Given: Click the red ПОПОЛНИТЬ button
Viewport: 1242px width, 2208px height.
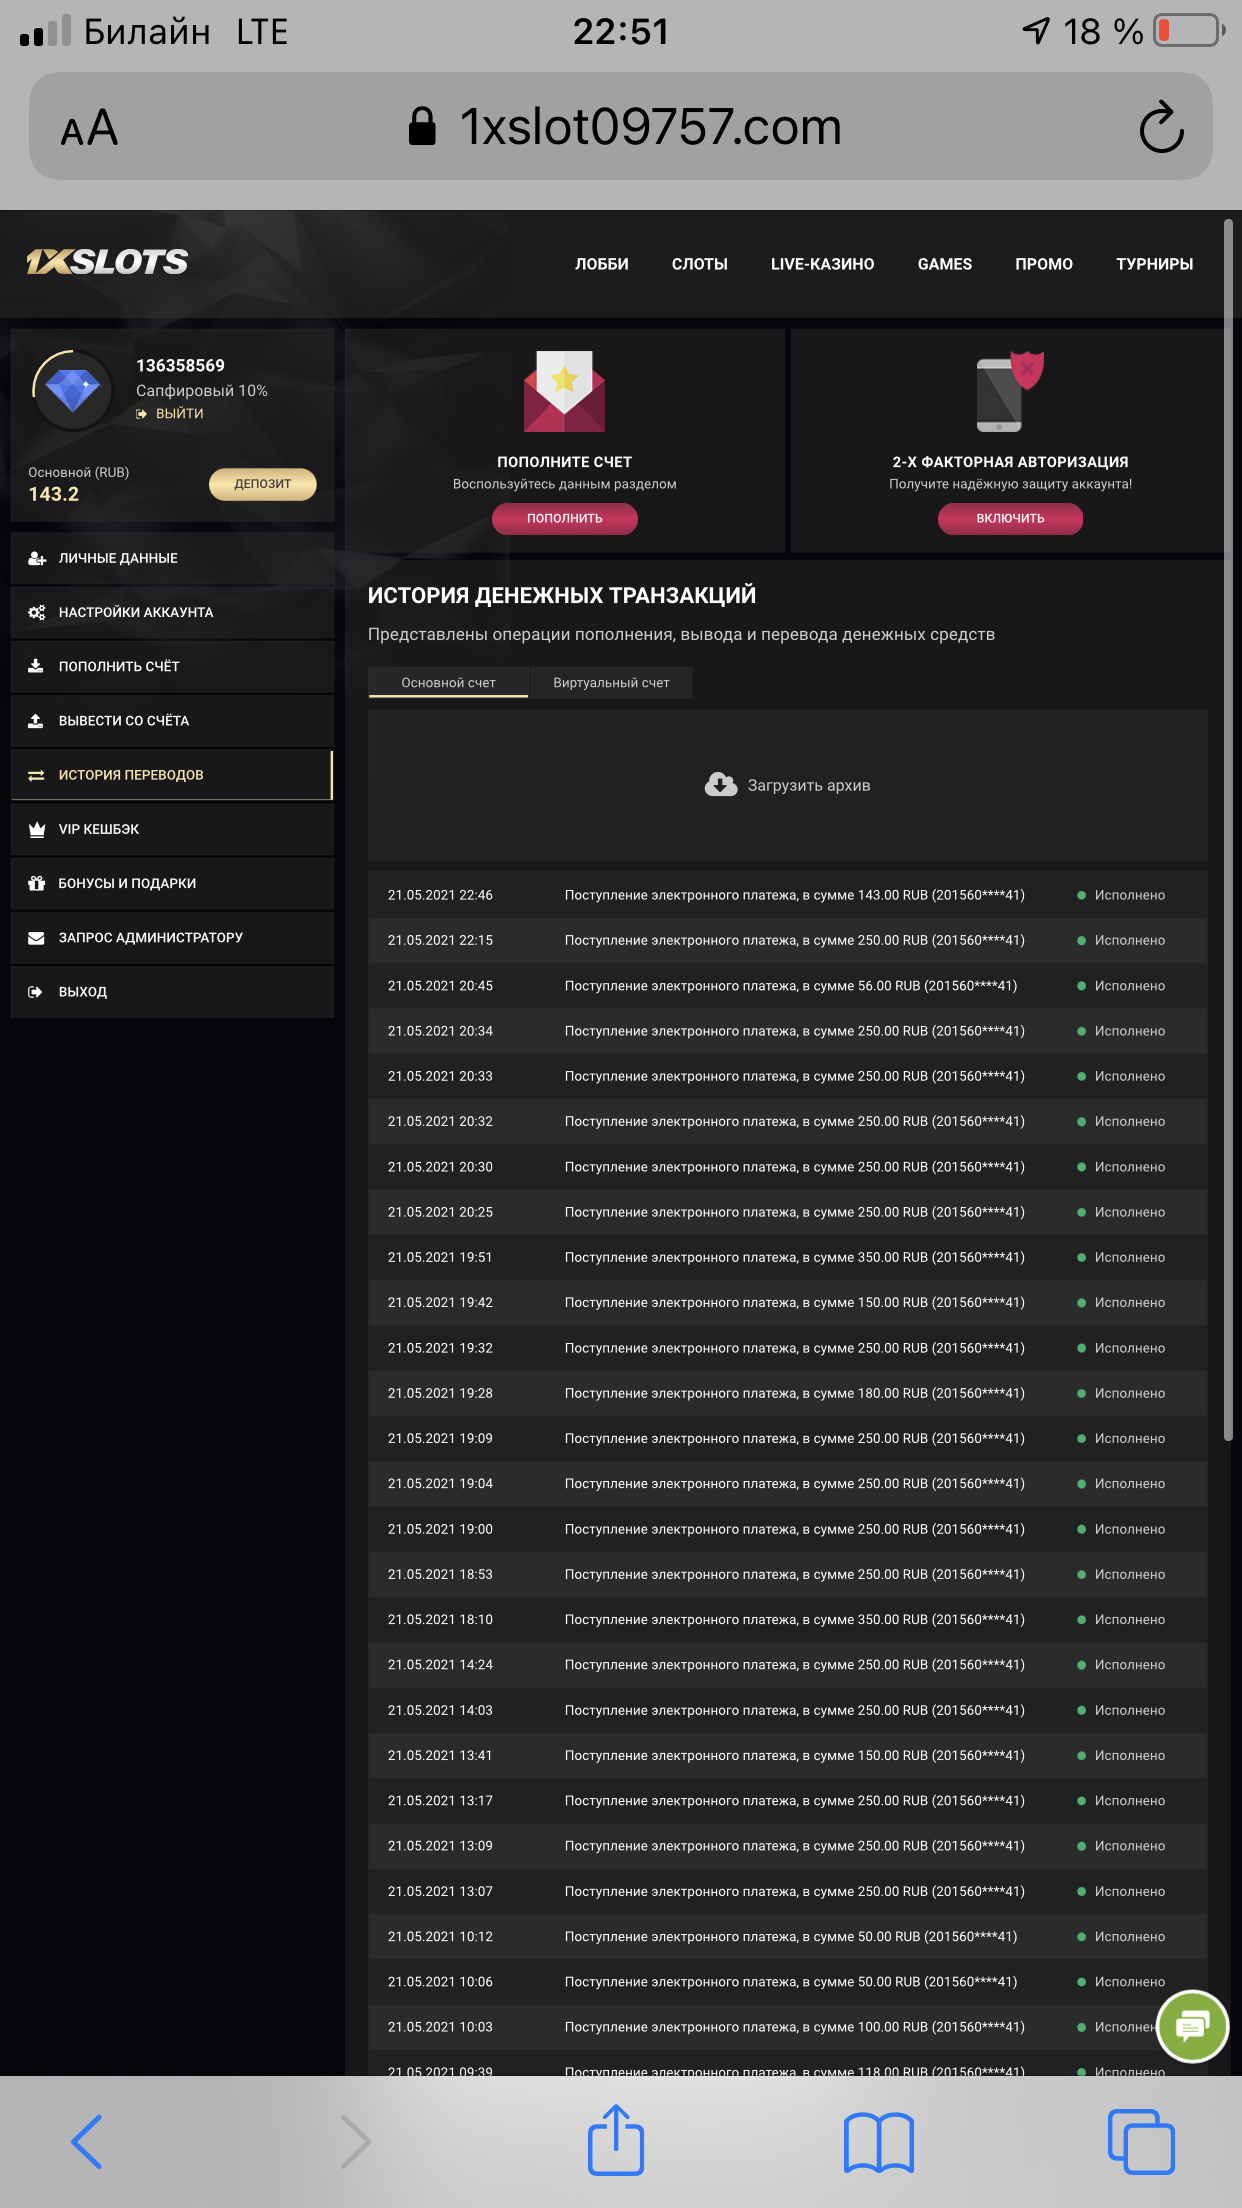Looking at the screenshot, I should tap(565, 518).
